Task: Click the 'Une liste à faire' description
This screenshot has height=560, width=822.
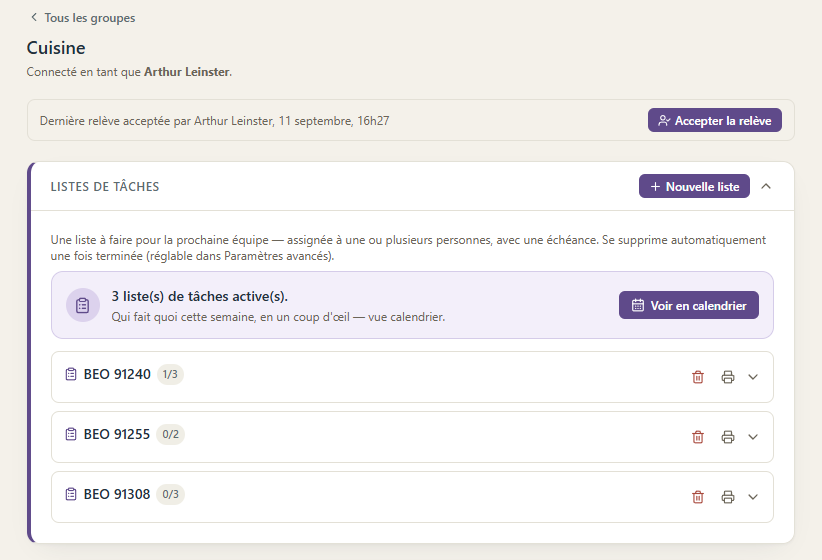Action: click(x=408, y=247)
